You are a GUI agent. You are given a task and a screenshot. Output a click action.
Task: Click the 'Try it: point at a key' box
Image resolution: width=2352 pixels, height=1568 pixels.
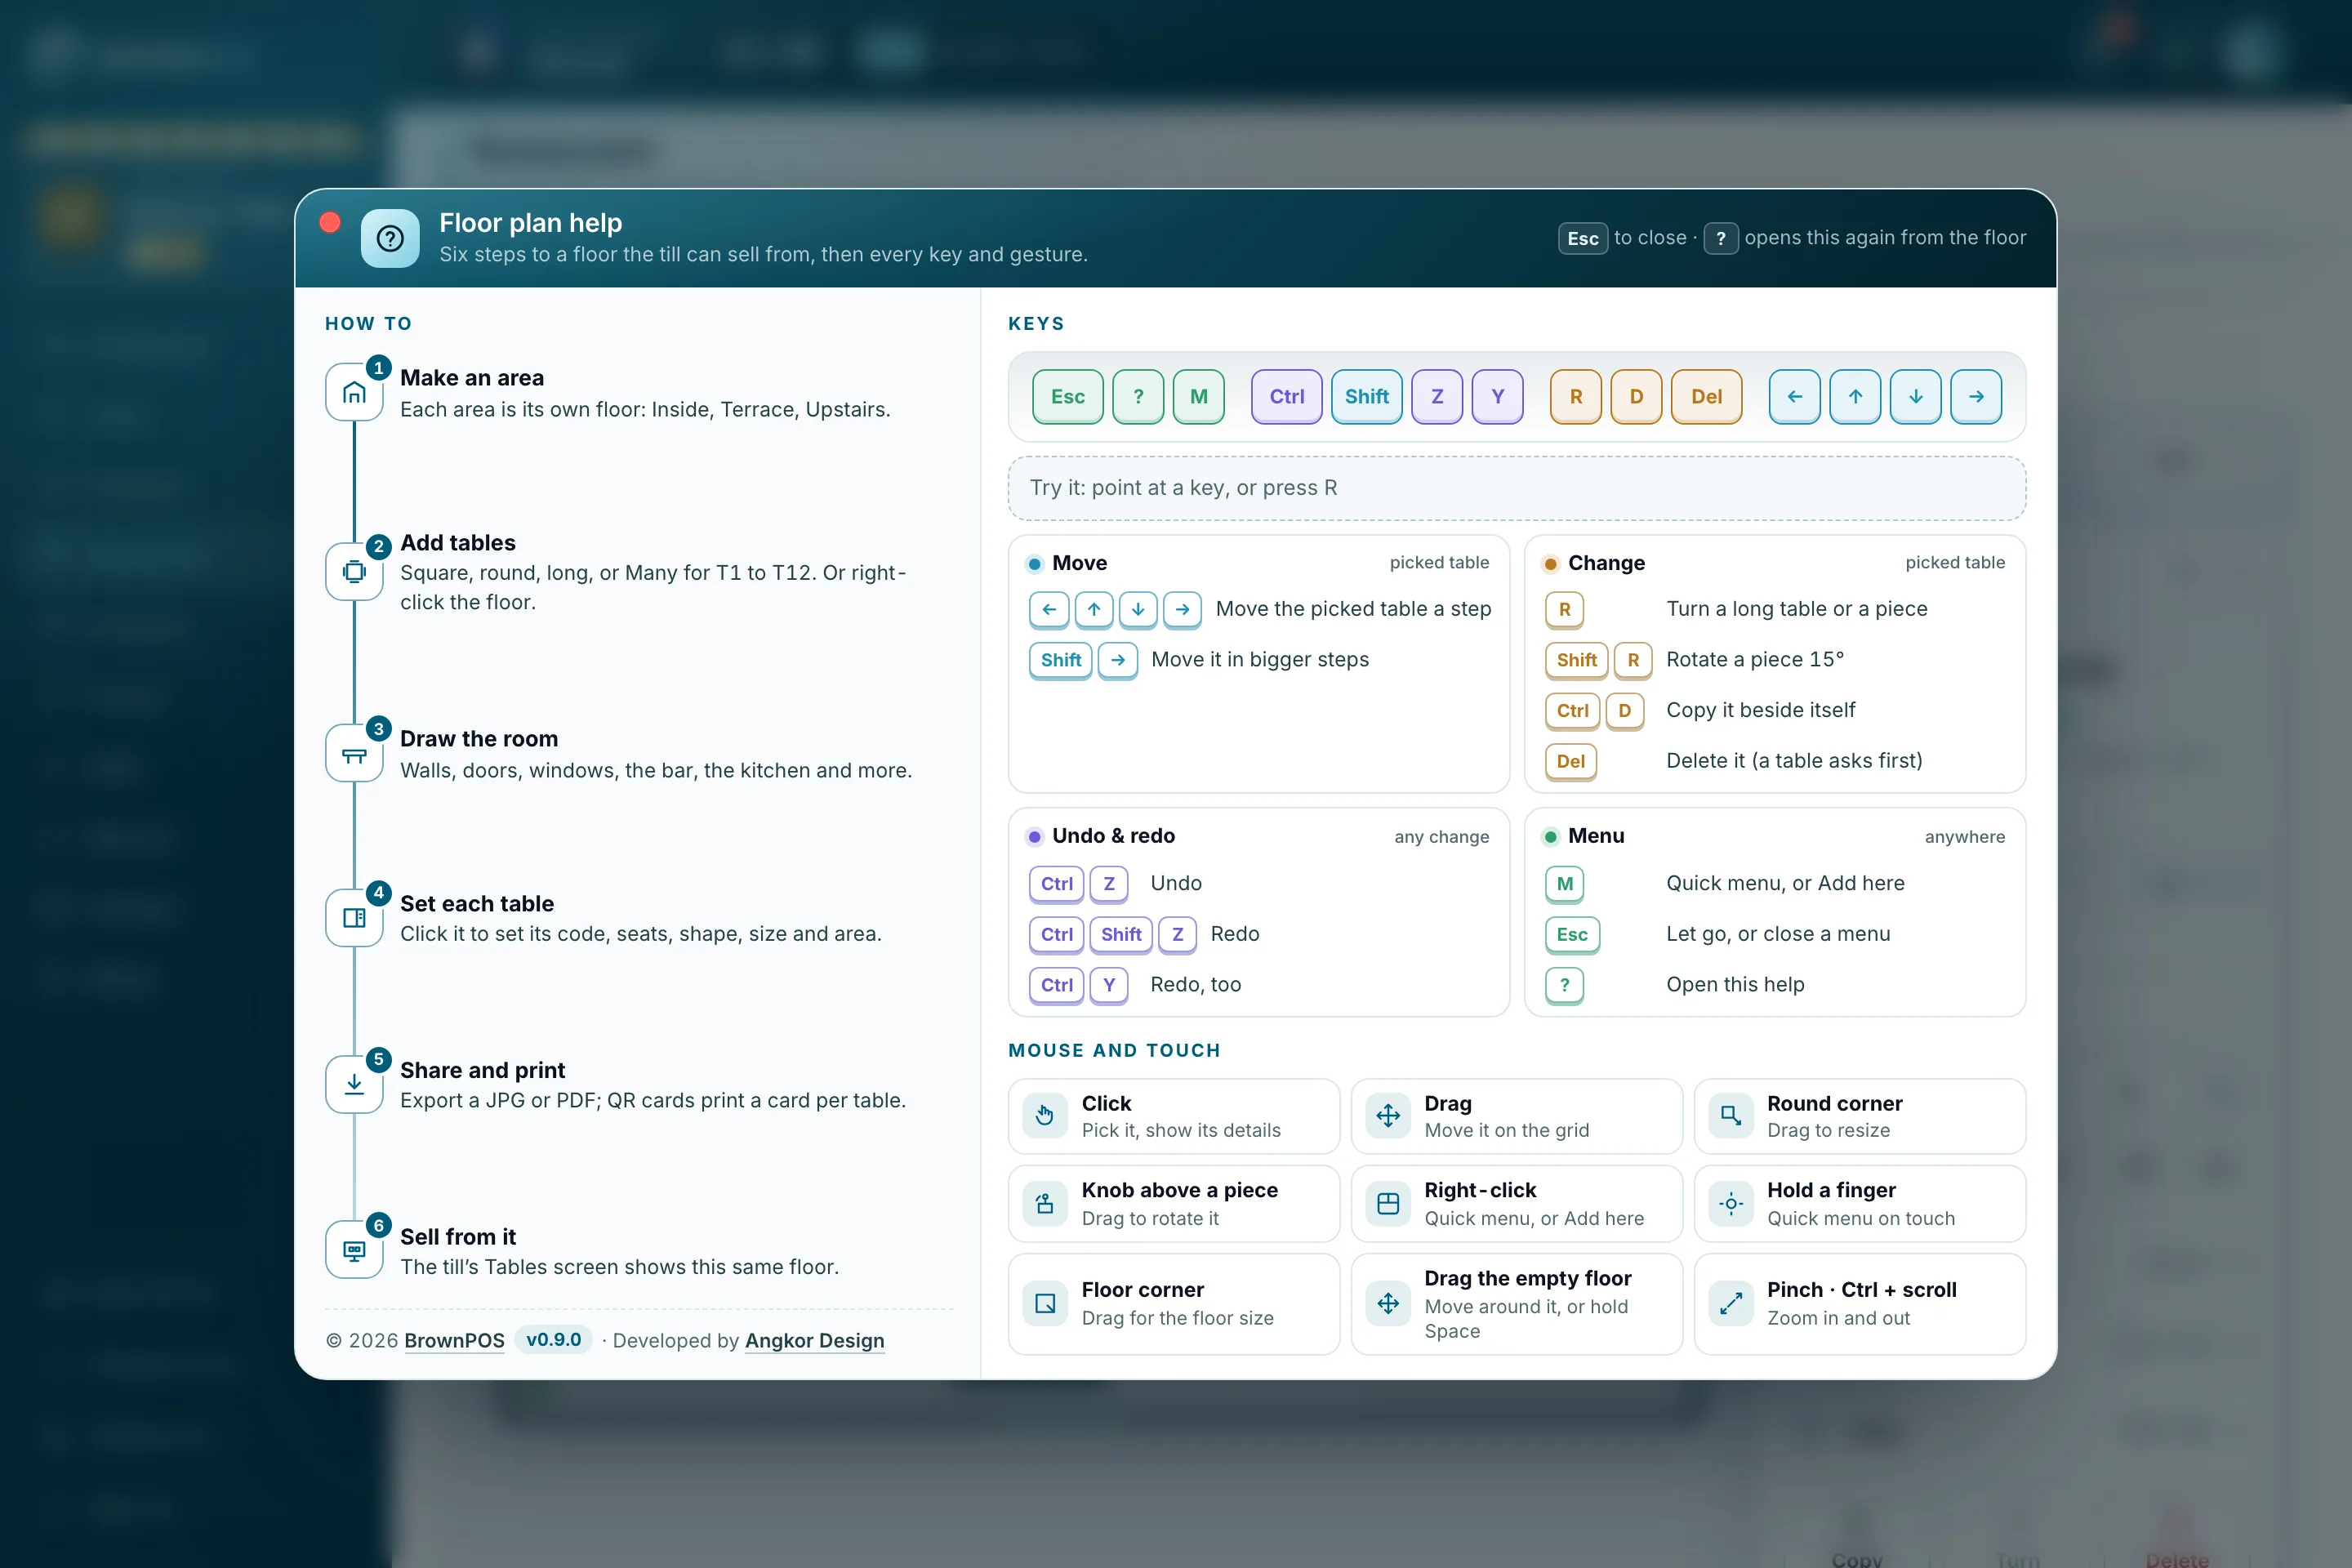click(x=1517, y=488)
